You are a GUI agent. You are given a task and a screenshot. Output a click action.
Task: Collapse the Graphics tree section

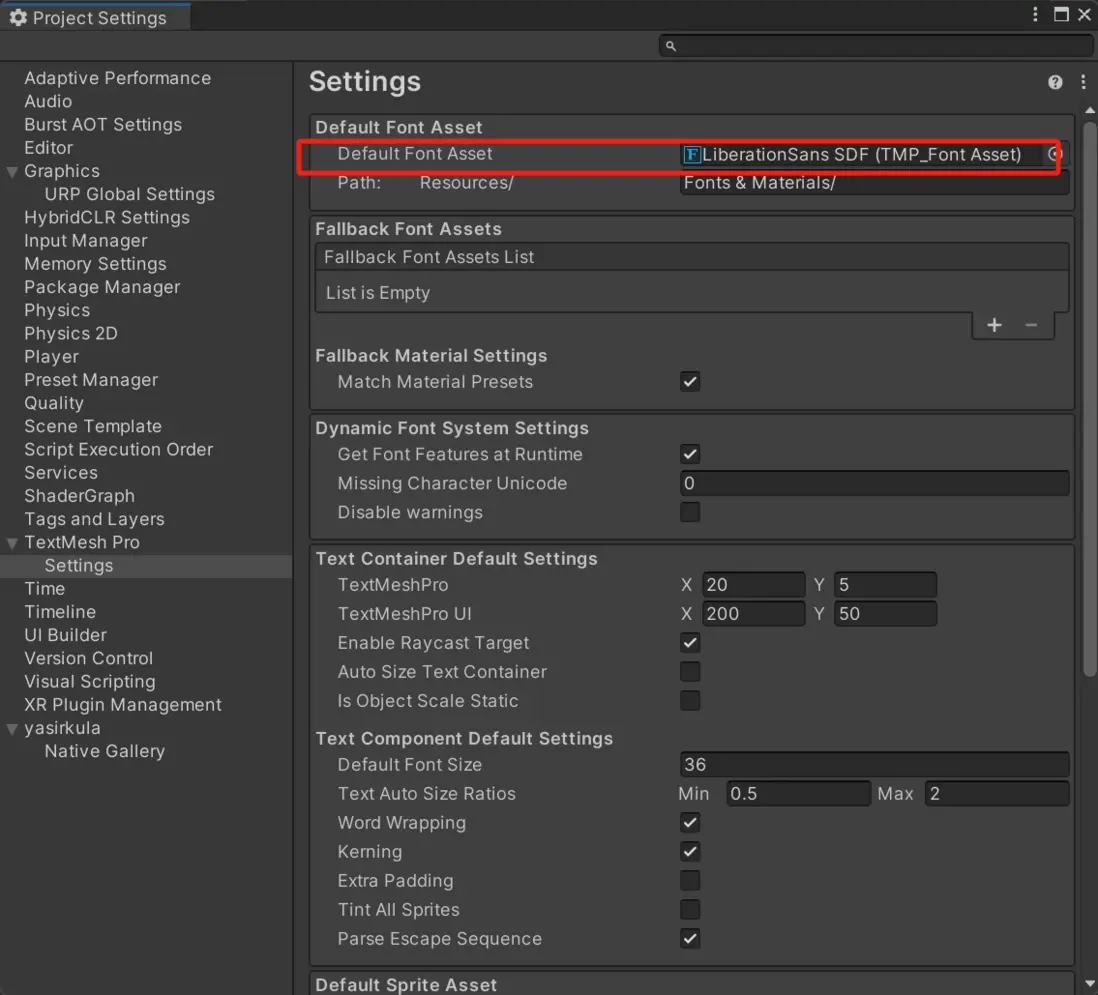pos(12,171)
